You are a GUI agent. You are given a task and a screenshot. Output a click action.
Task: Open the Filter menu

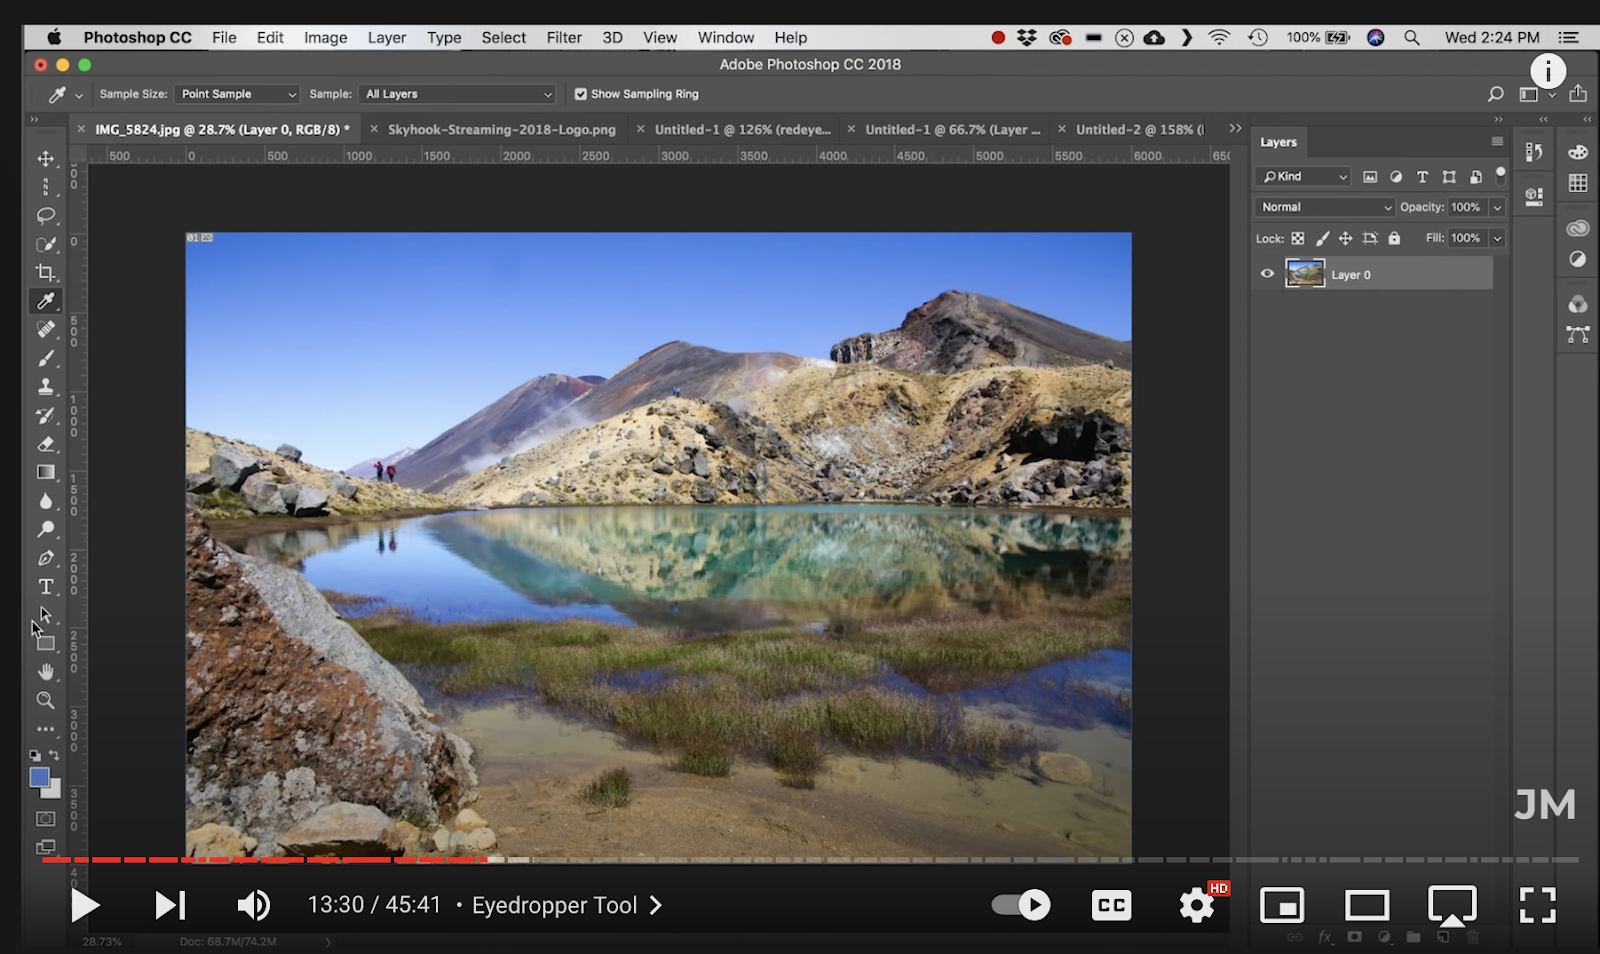(x=564, y=37)
